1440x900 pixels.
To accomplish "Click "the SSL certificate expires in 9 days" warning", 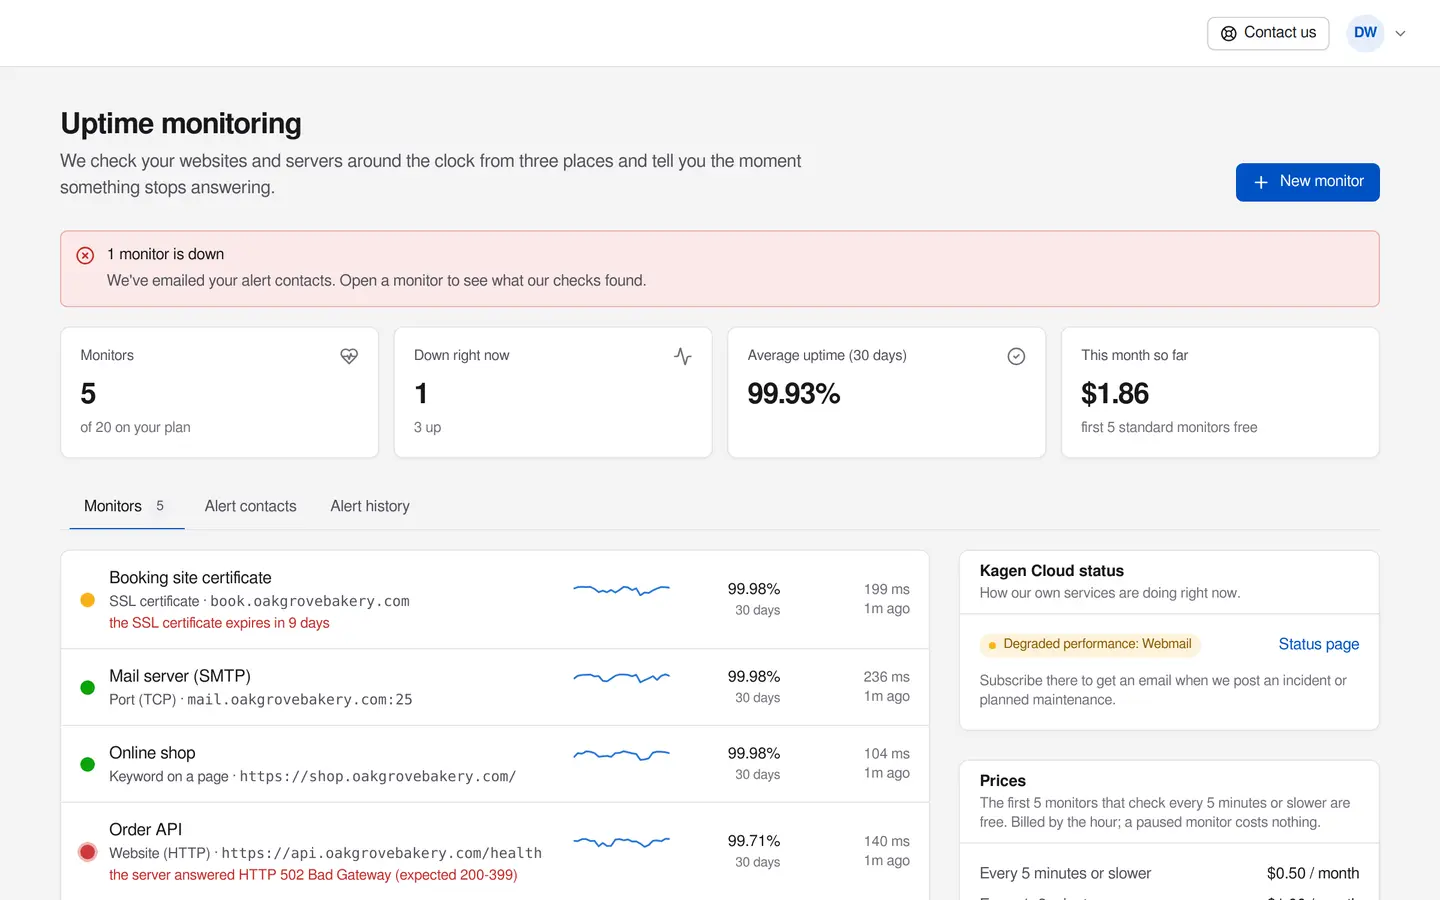I will pyautogui.click(x=219, y=623).
